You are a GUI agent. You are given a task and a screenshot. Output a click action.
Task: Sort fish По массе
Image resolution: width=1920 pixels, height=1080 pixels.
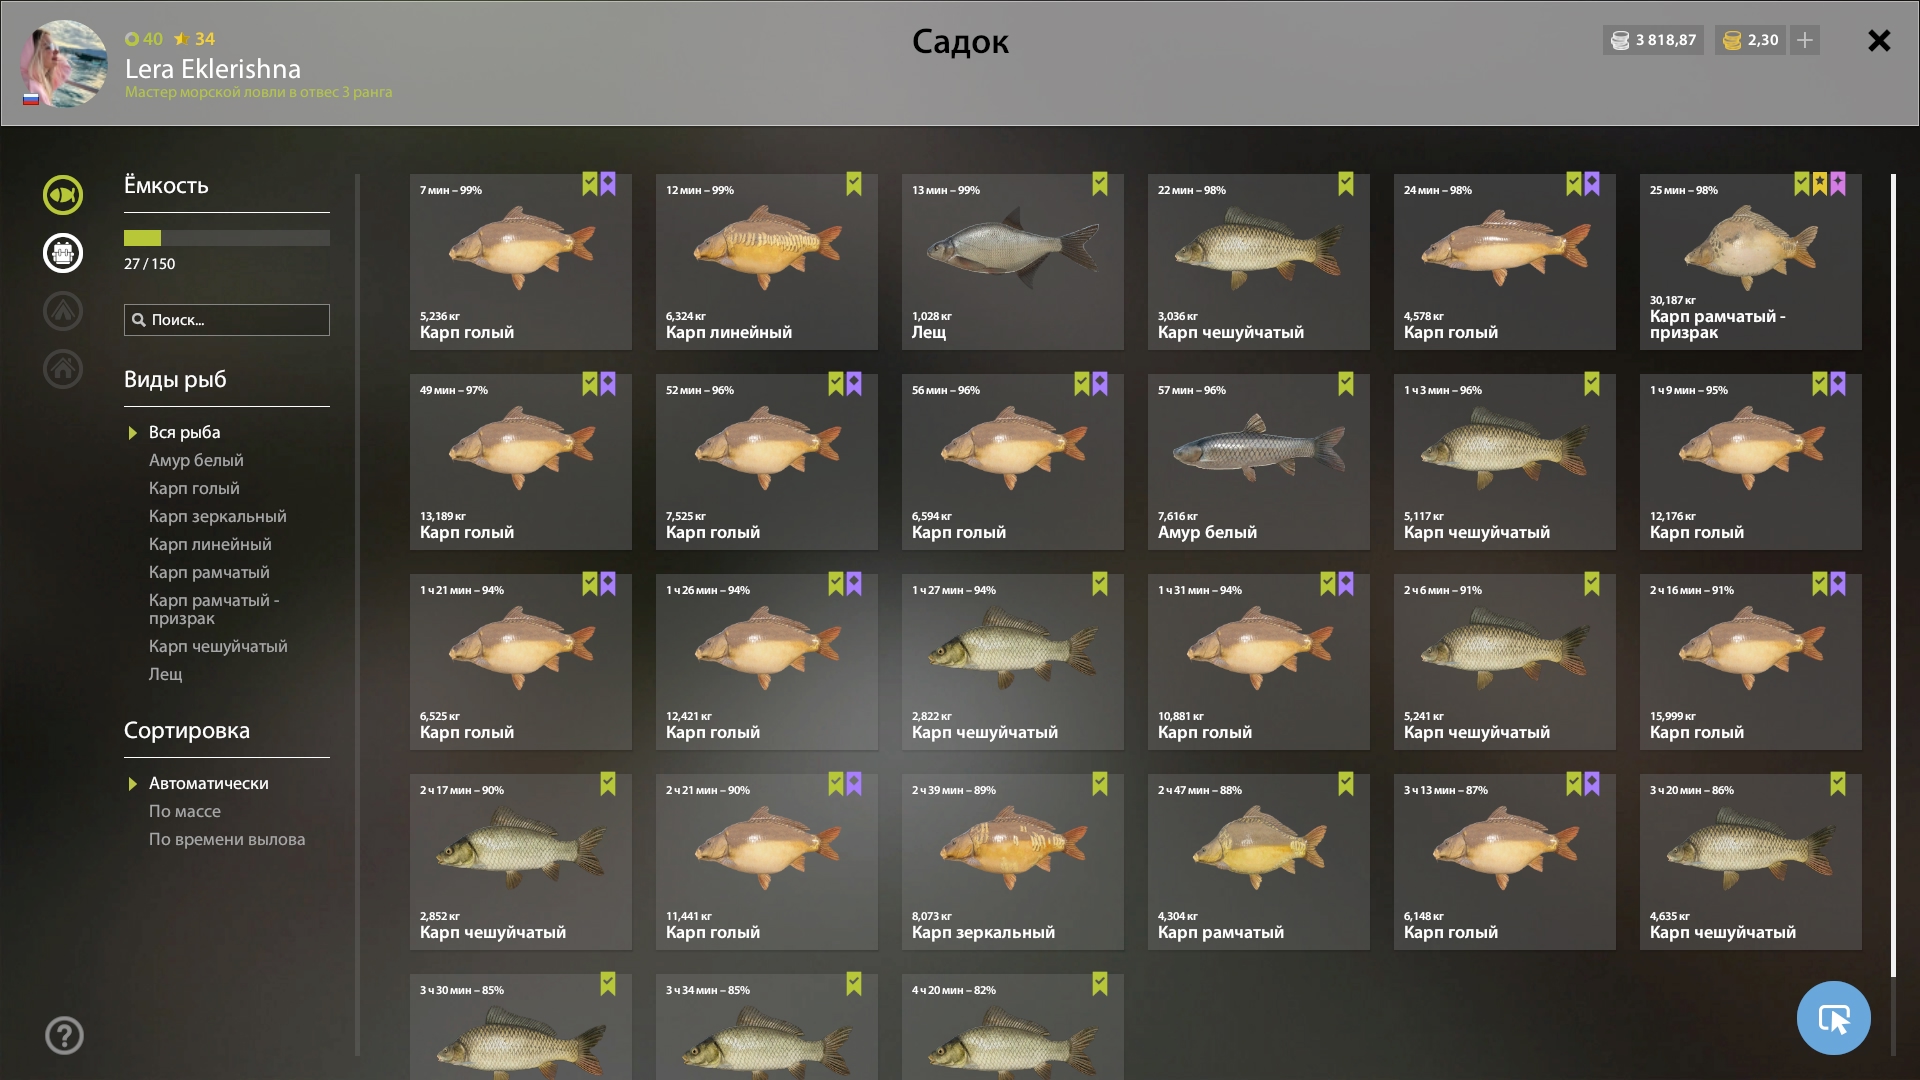click(184, 811)
